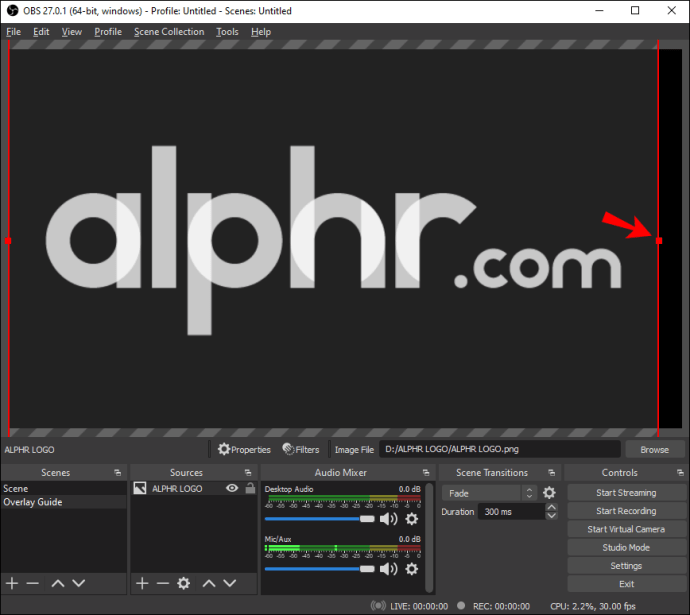The height and width of the screenshot is (615, 690).
Task: Select Scene in Scenes list
Action: coord(64,488)
